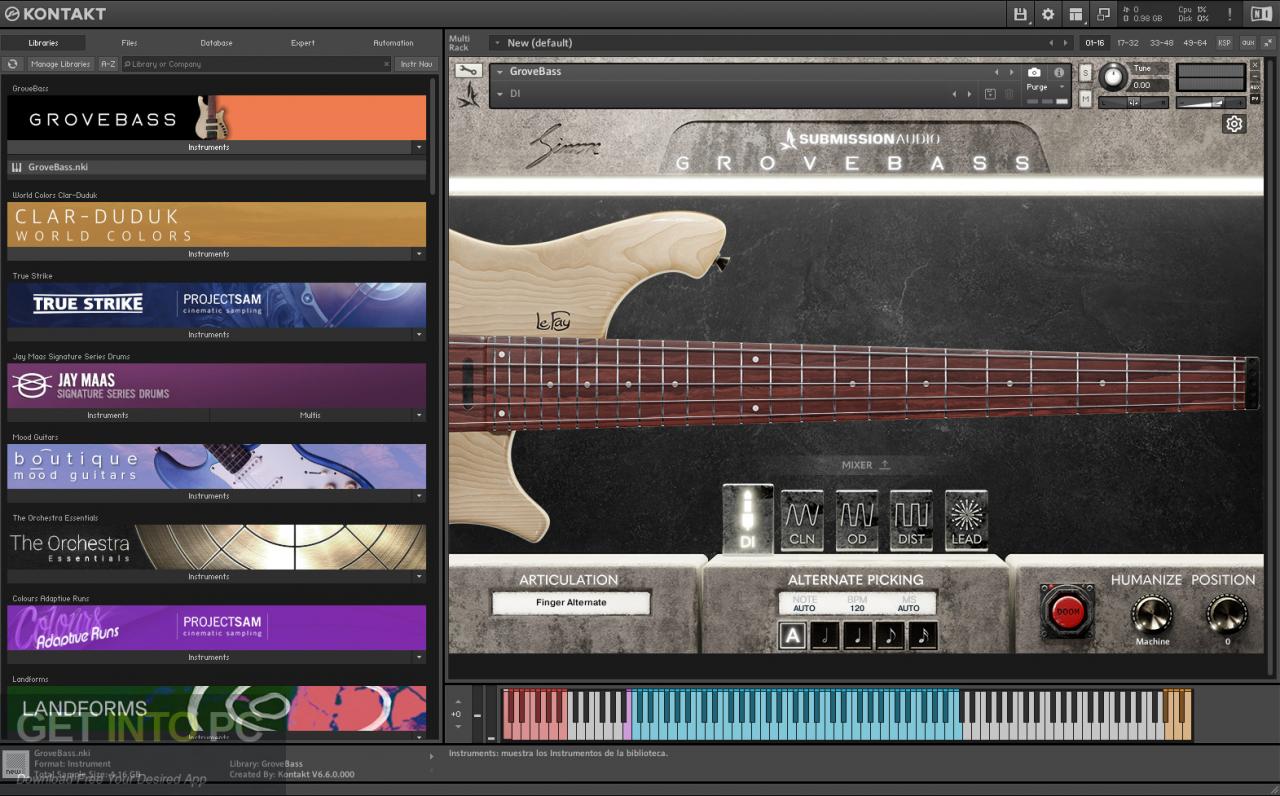Switch to the Expert tab
This screenshot has height=796, width=1280.
pos(303,43)
